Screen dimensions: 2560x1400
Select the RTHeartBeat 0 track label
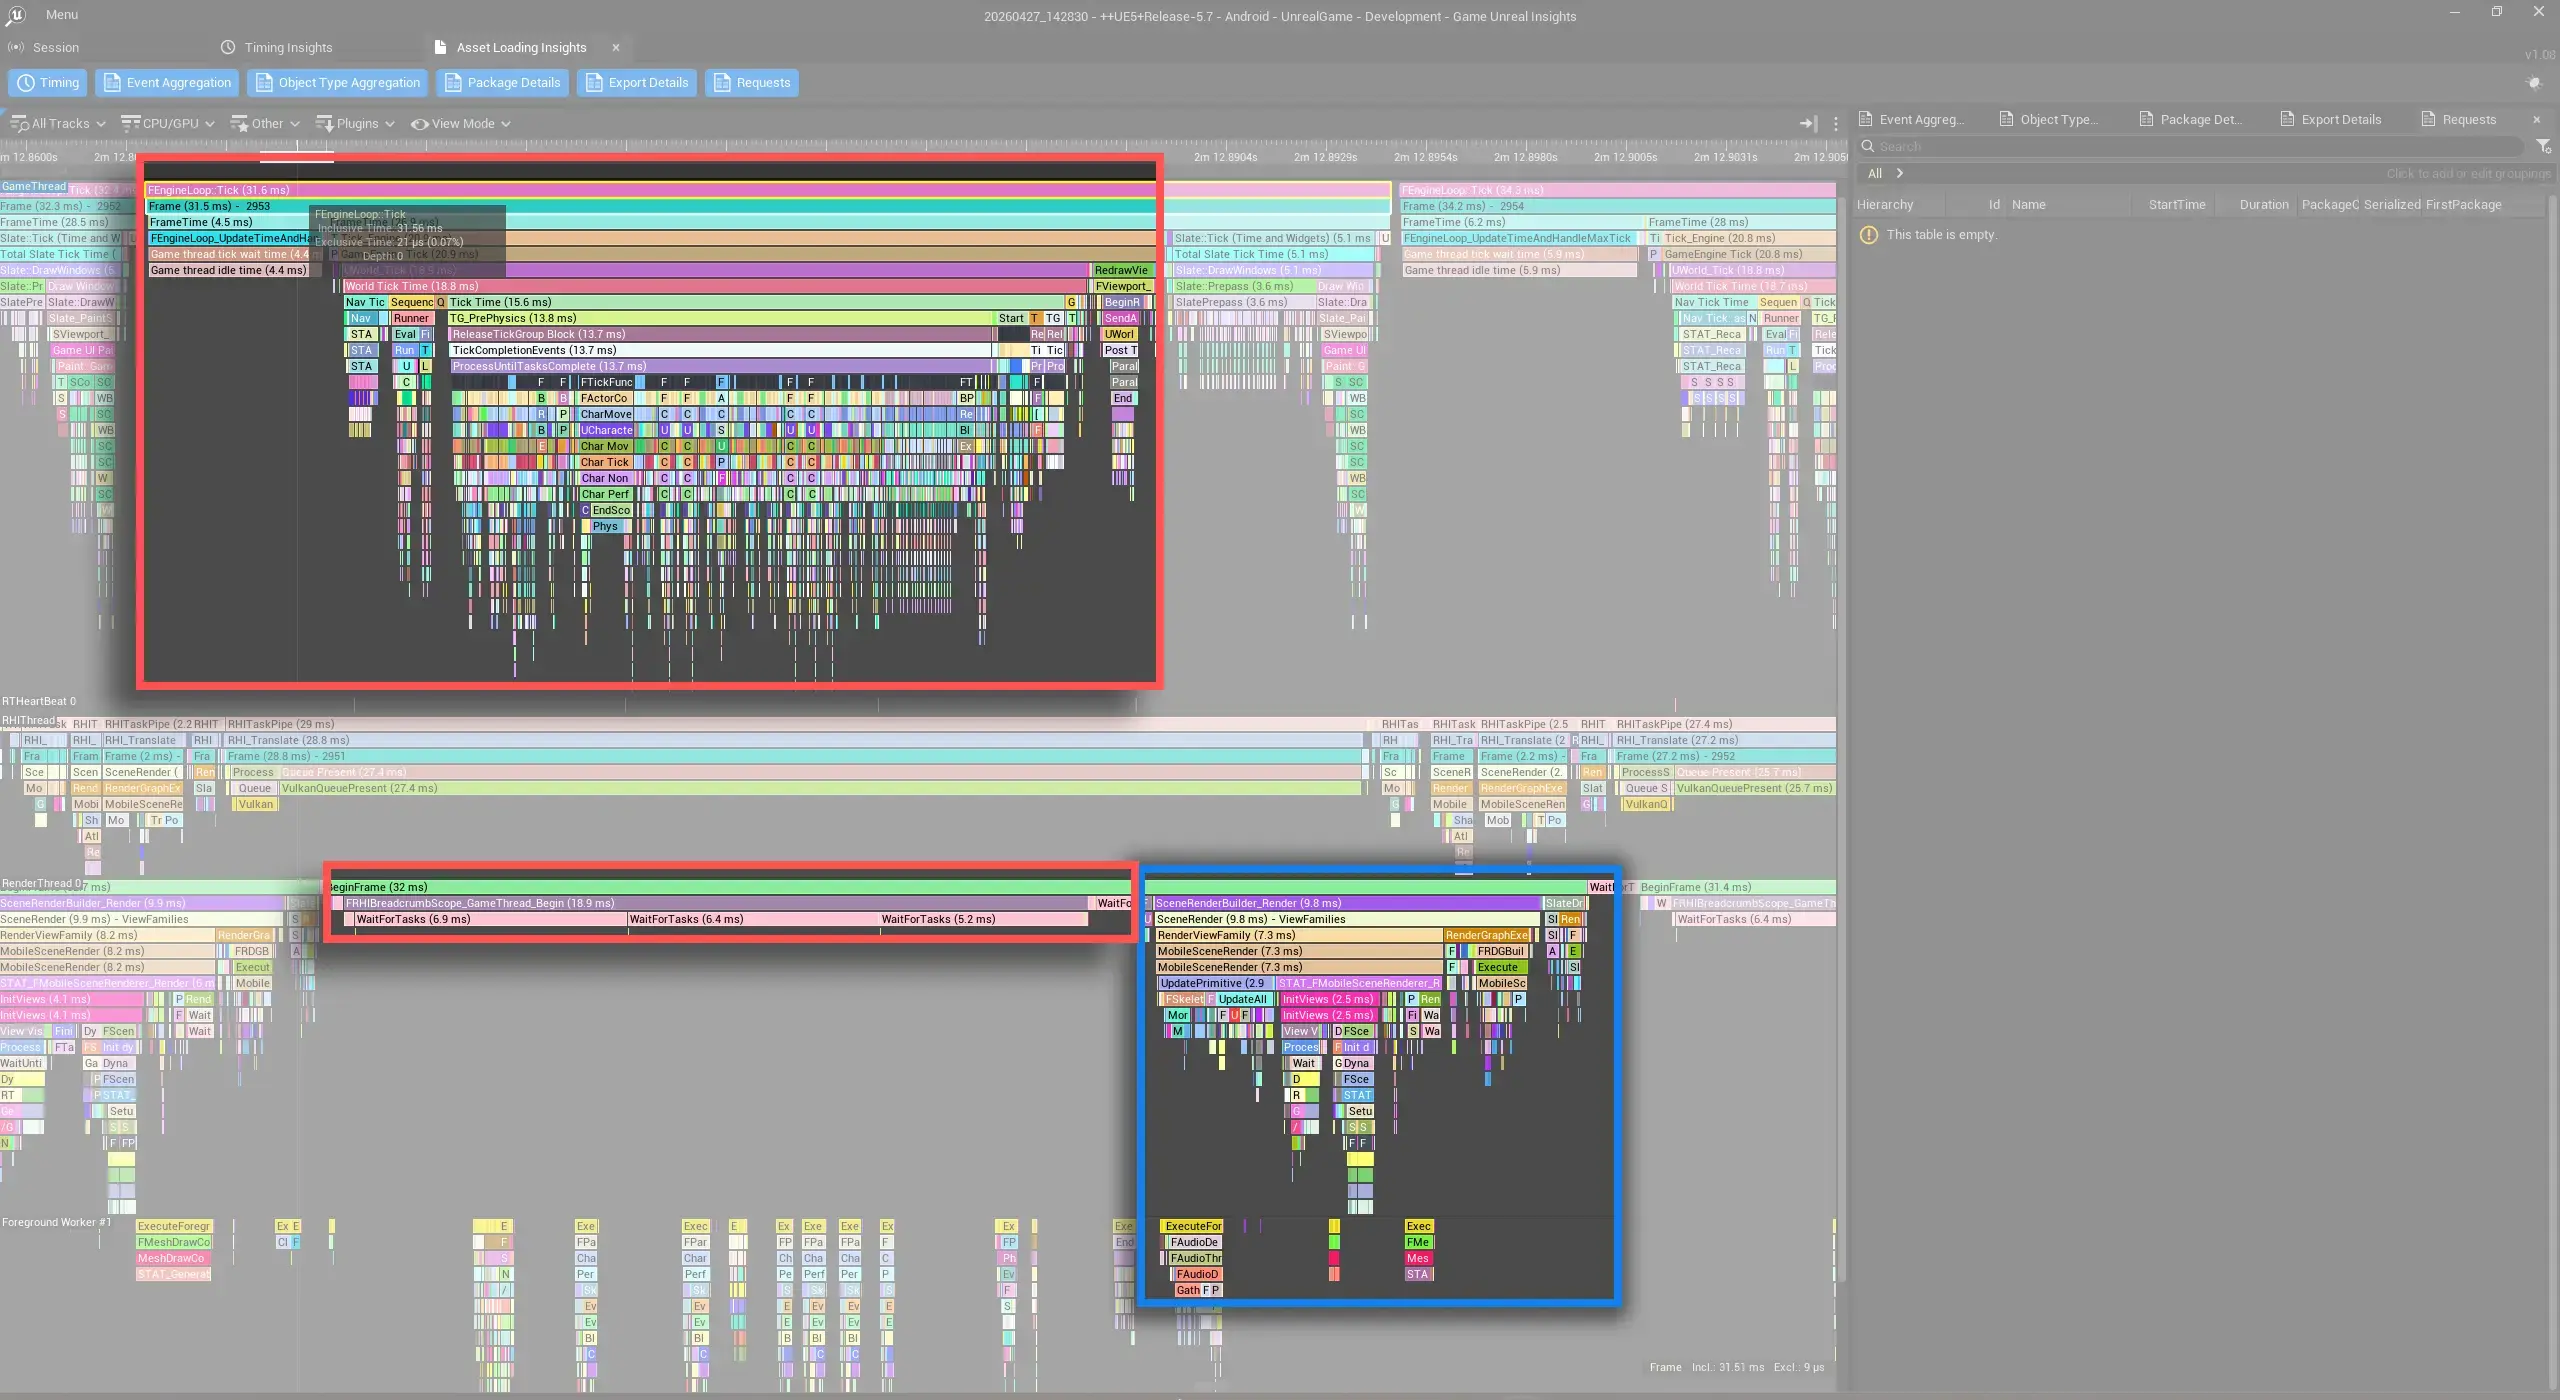click(x=39, y=702)
